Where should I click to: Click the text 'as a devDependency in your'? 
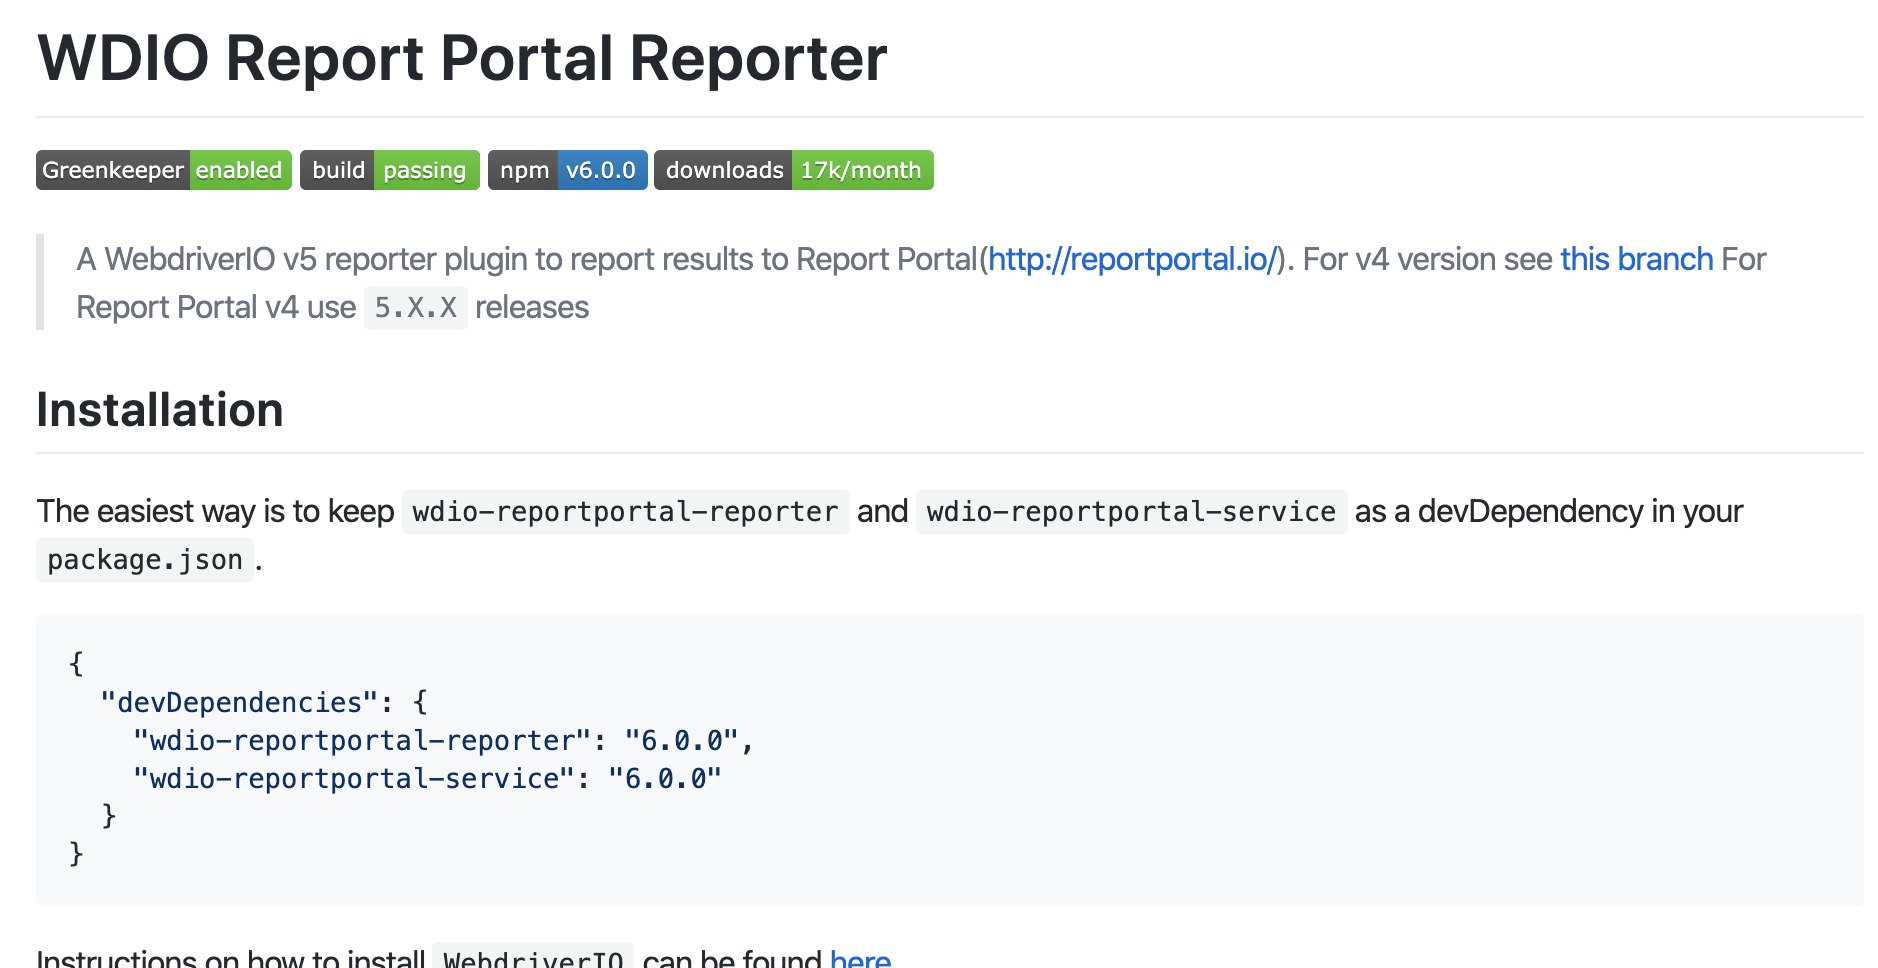pos(1548,511)
